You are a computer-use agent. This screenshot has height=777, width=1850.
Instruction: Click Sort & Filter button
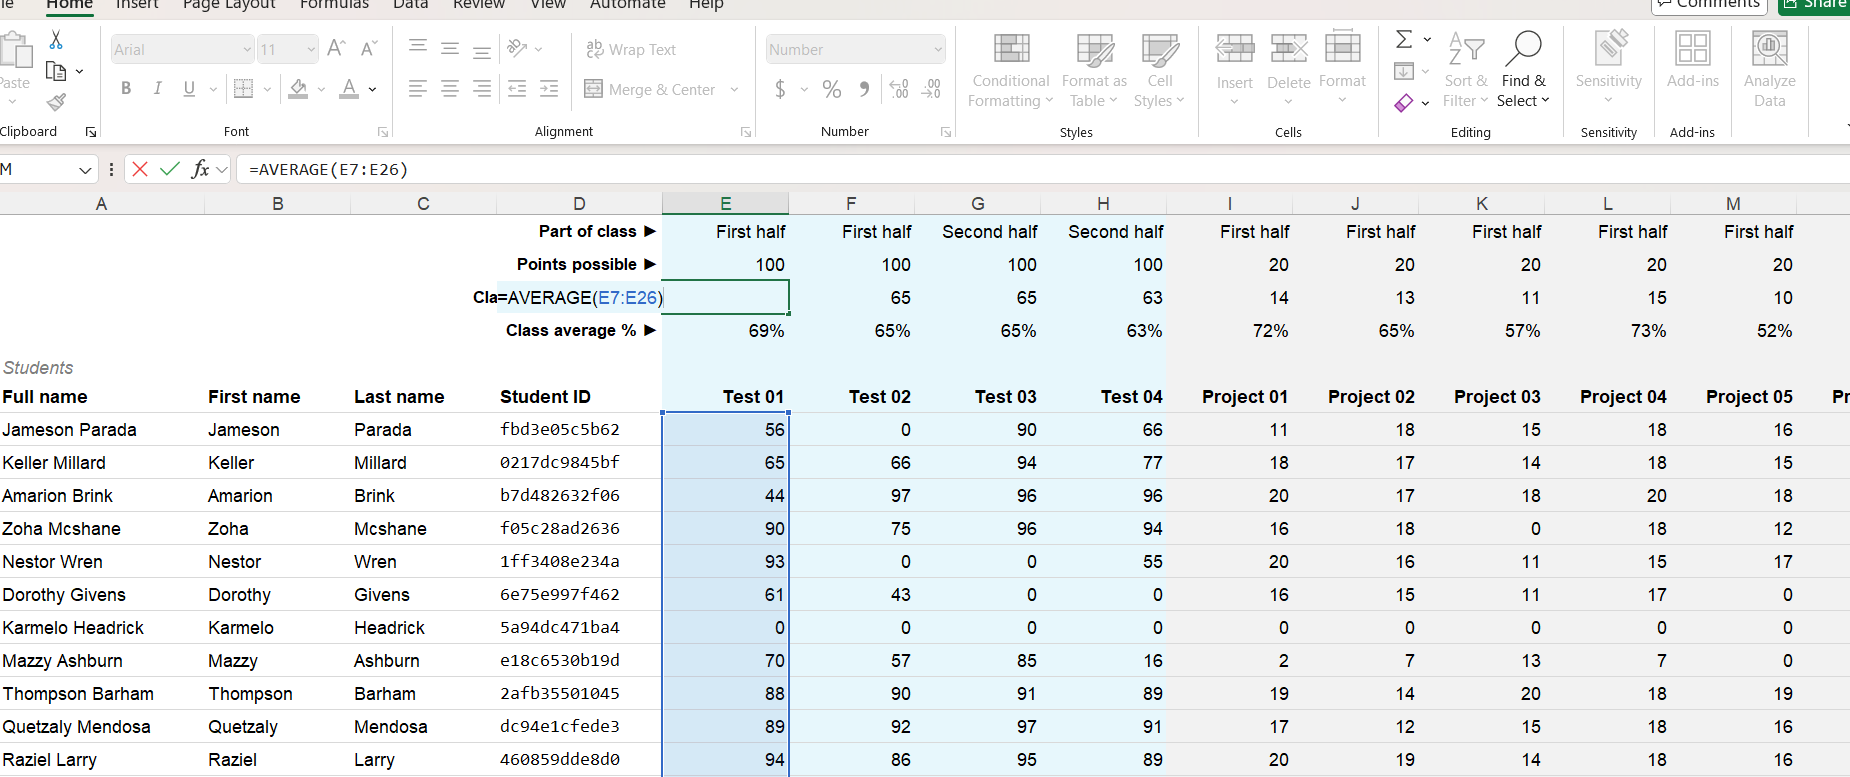point(1466,69)
